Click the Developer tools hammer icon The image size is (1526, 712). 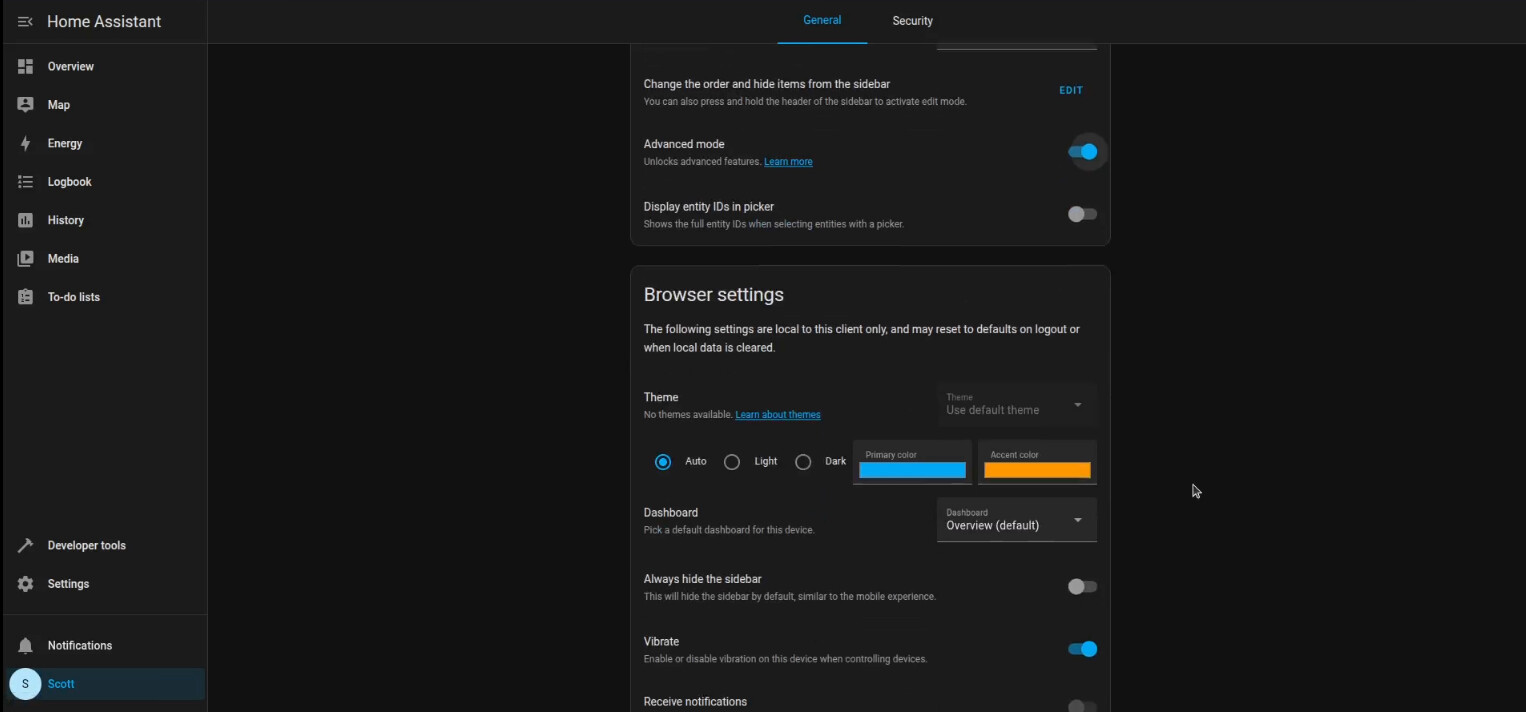click(x=26, y=545)
